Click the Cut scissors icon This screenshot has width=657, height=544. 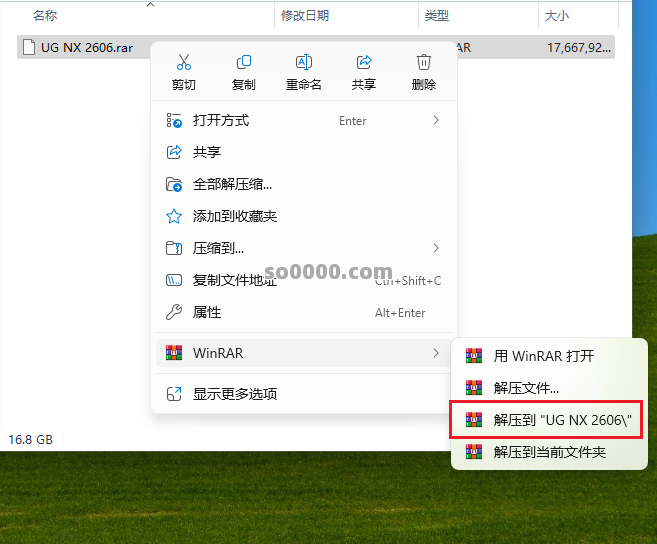[x=184, y=62]
